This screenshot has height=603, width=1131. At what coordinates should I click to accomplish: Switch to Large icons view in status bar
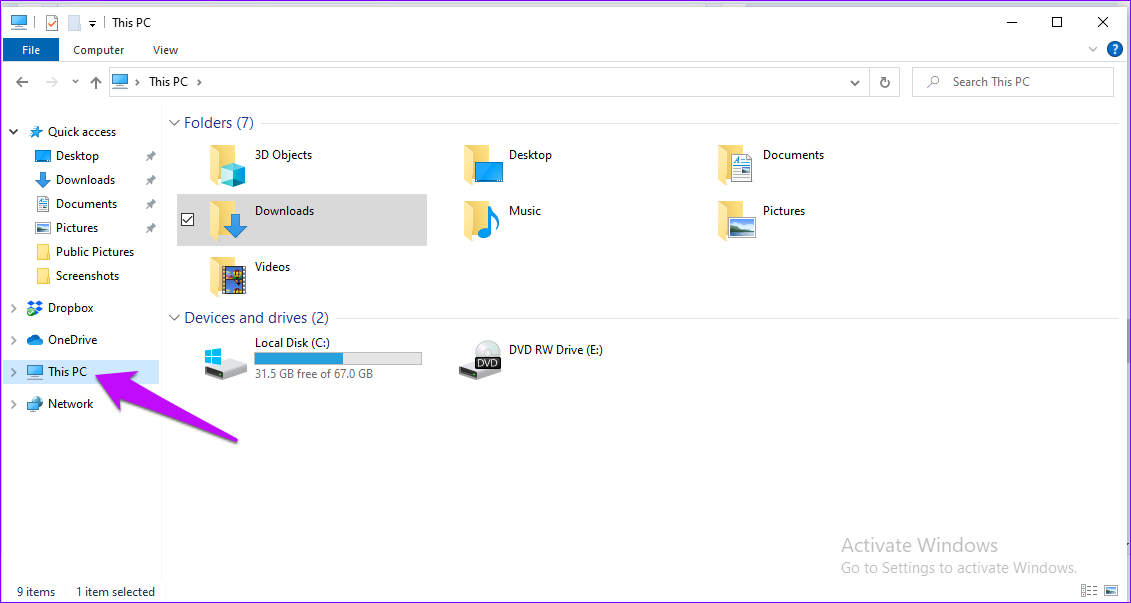1112,591
